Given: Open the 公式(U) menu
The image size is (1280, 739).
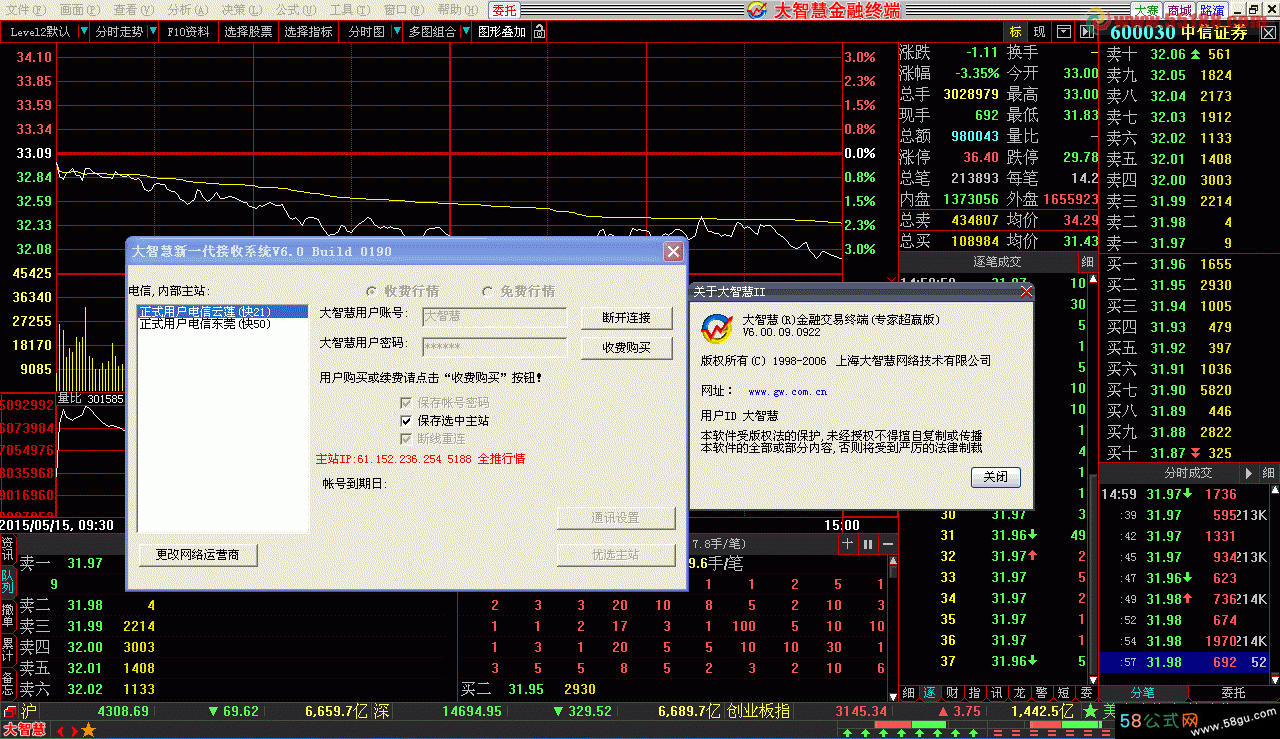Looking at the screenshot, I should pyautogui.click(x=295, y=10).
